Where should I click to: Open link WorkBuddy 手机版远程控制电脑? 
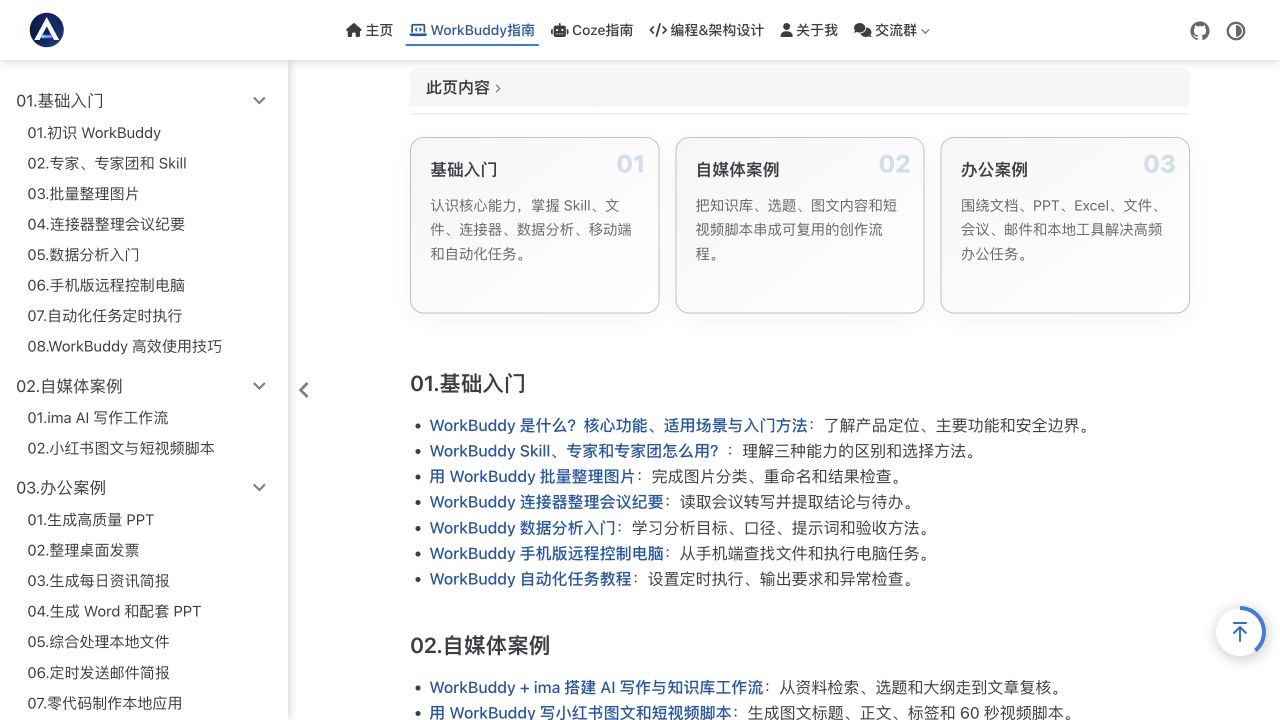(547, 553)
